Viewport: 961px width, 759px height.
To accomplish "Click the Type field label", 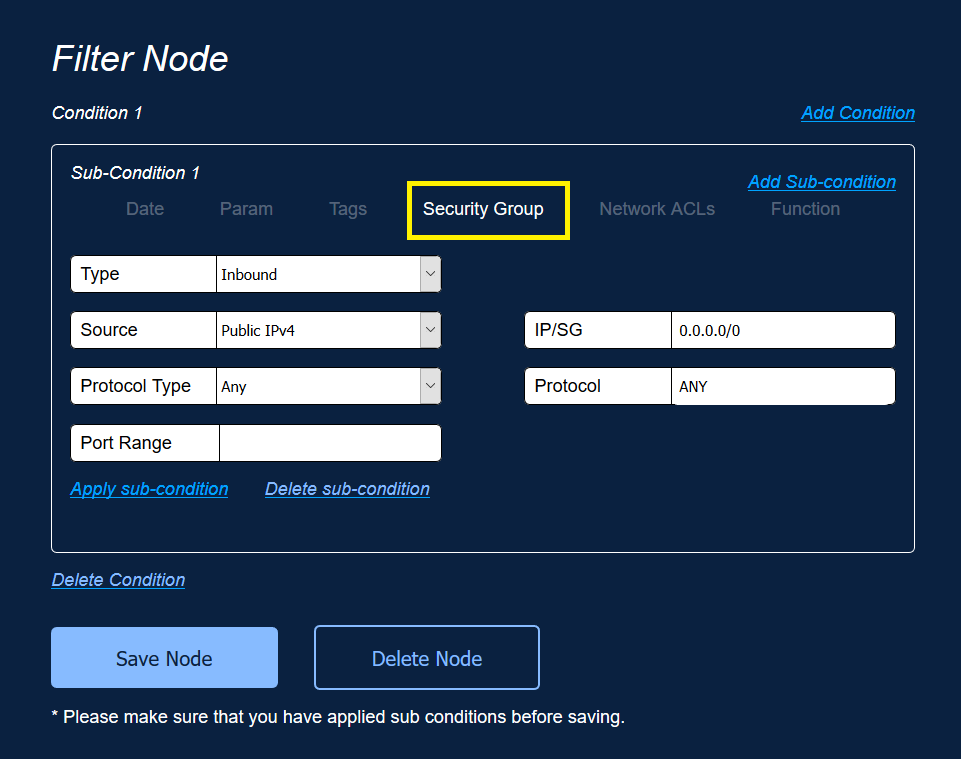I will point(100,274).
